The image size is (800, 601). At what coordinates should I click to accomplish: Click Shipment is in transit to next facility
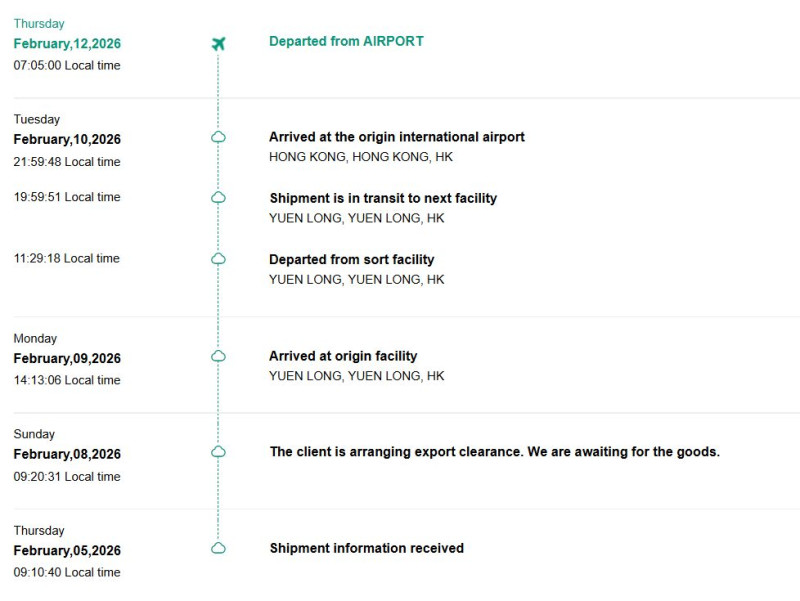point(383,198)
